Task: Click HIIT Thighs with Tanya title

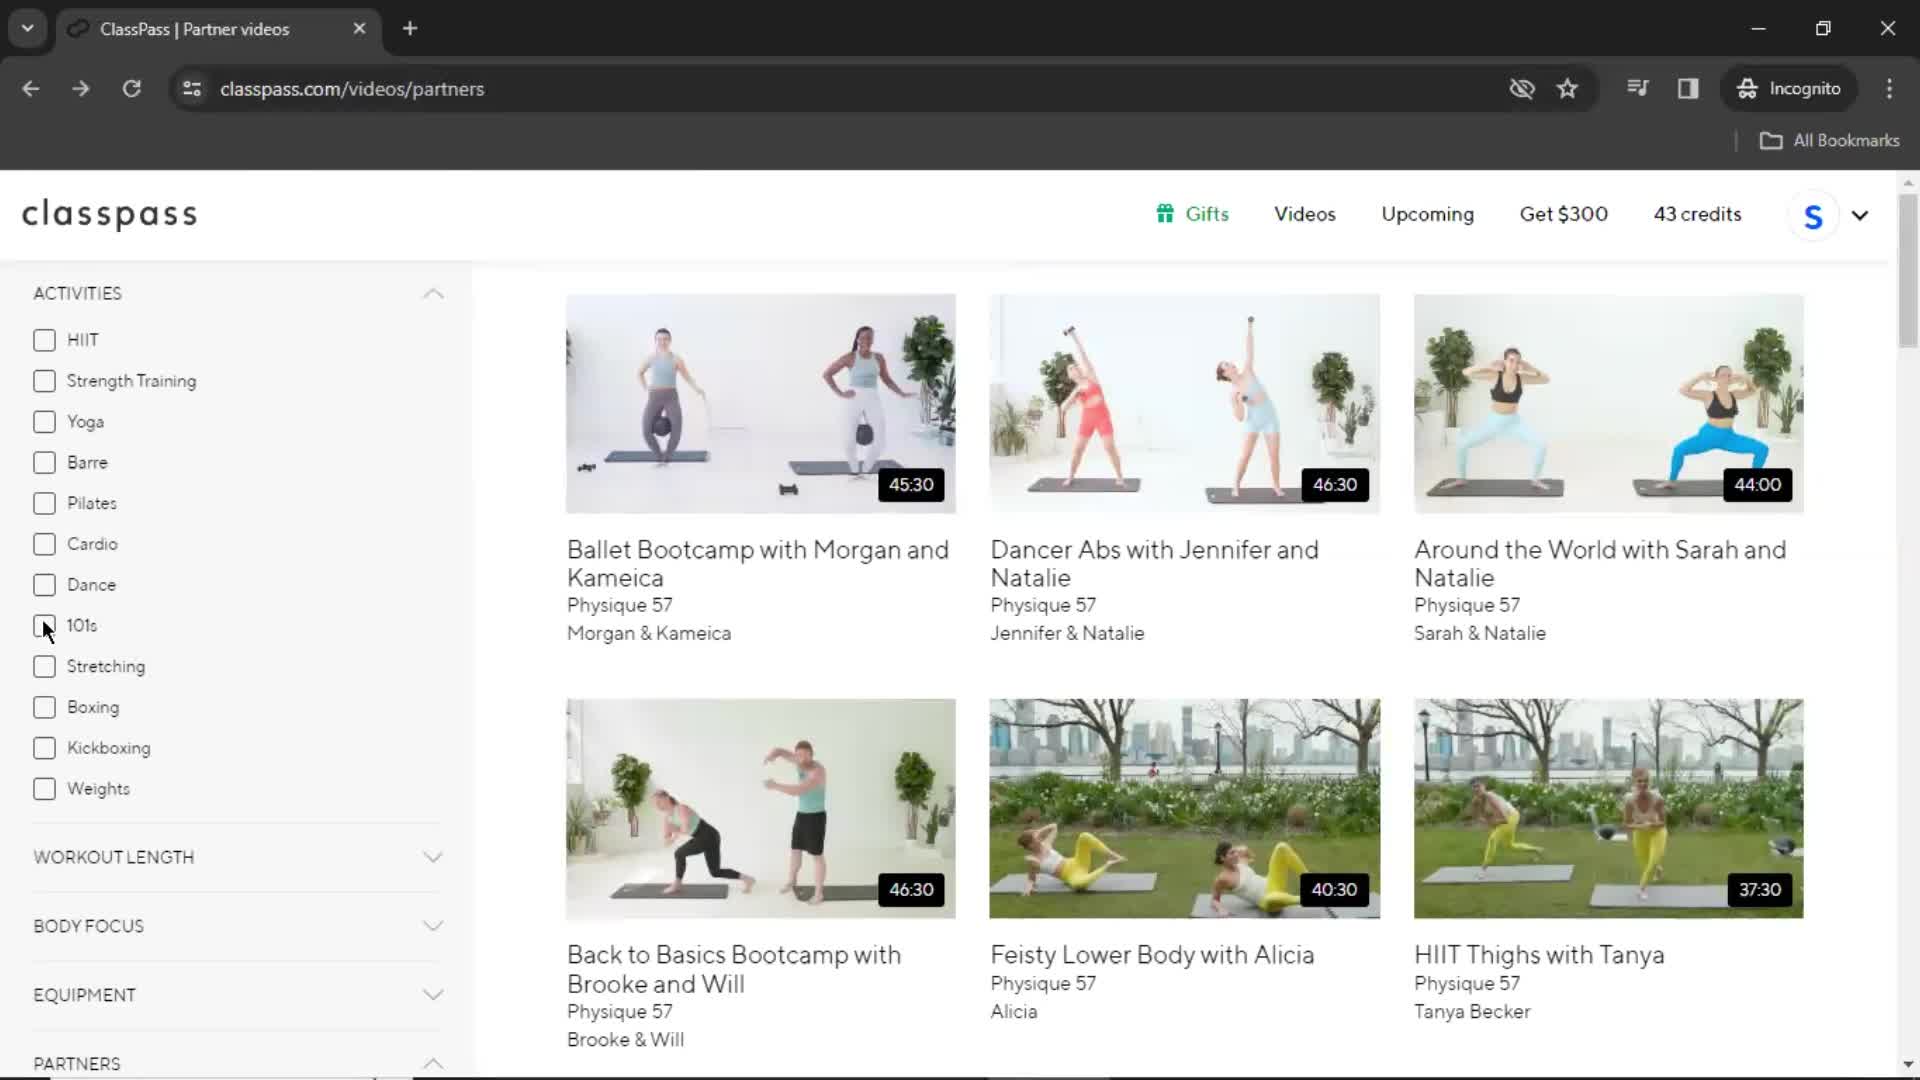Action: [x=1539, y=955]
